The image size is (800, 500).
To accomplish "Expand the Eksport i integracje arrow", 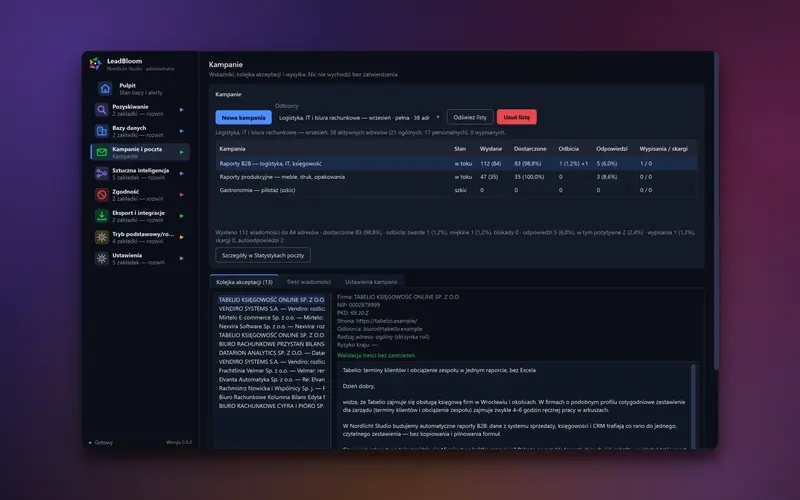I will coord(182,216).
